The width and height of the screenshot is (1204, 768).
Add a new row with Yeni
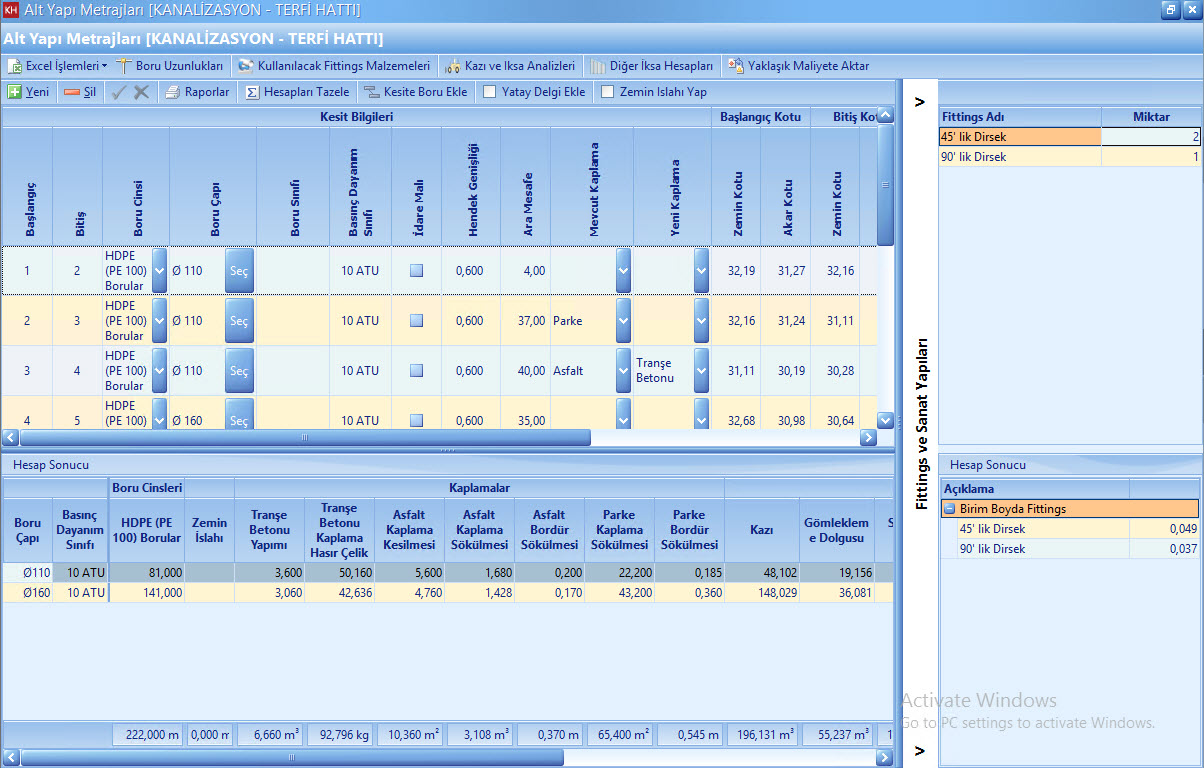pos(28,92)
